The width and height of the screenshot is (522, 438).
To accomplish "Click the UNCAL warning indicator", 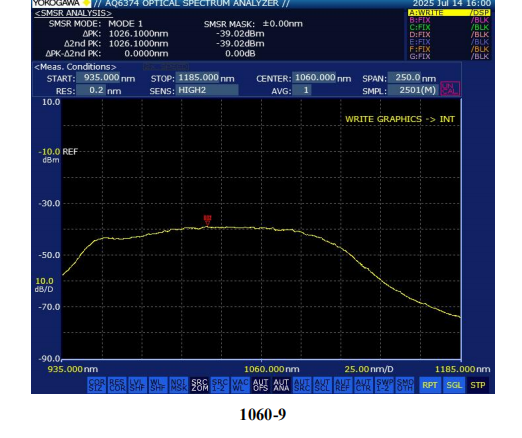I will pyautogui.click(x=450, y=89).
